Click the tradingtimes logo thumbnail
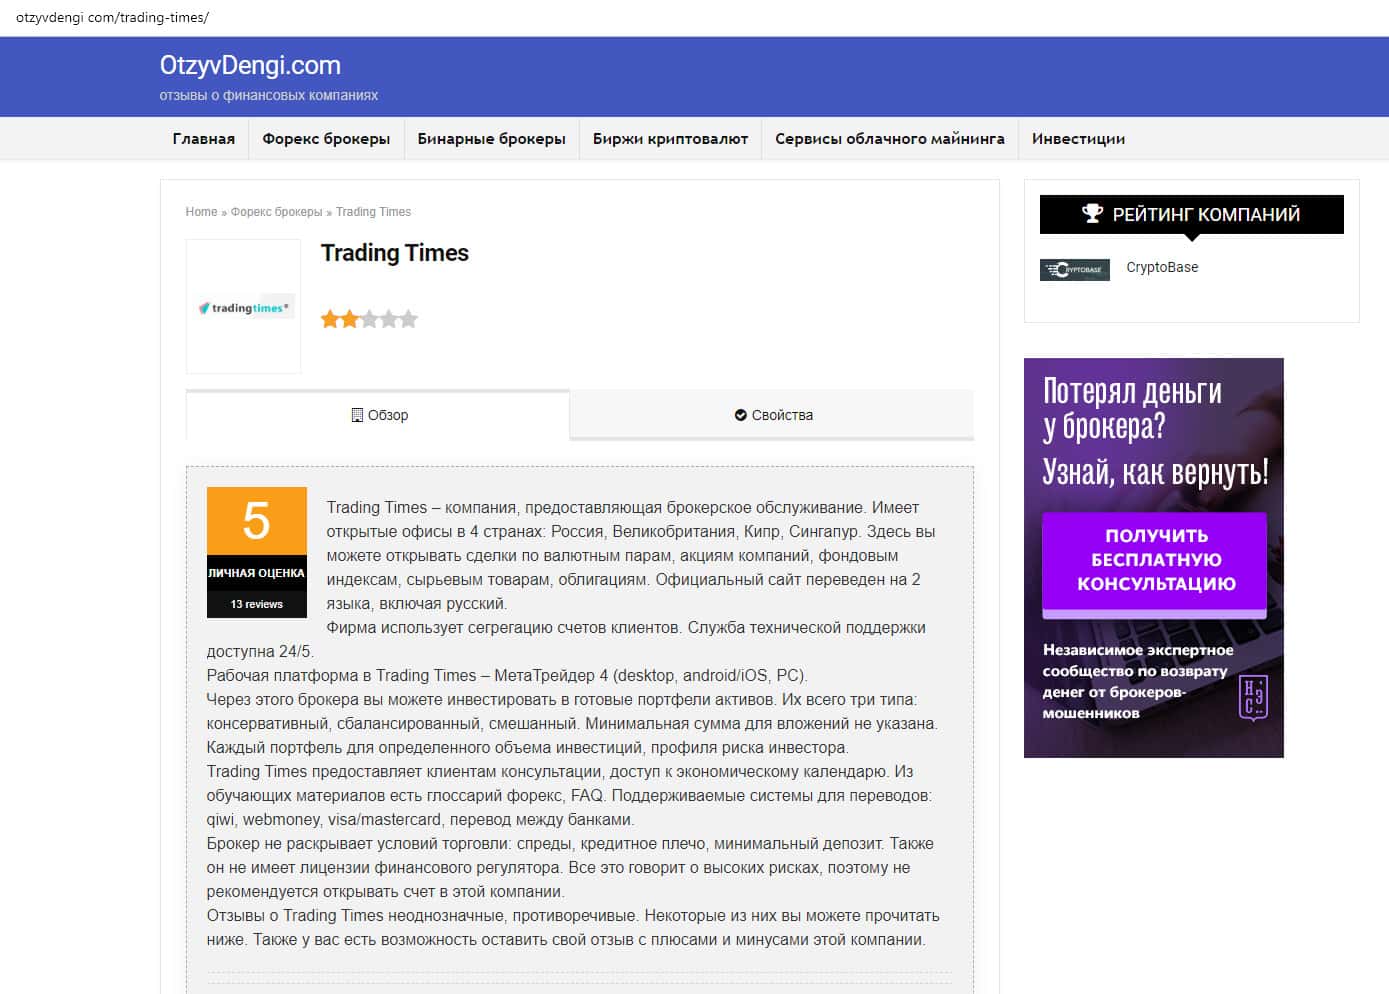This screenshot has height=994, width=1389. coord(244,308)
